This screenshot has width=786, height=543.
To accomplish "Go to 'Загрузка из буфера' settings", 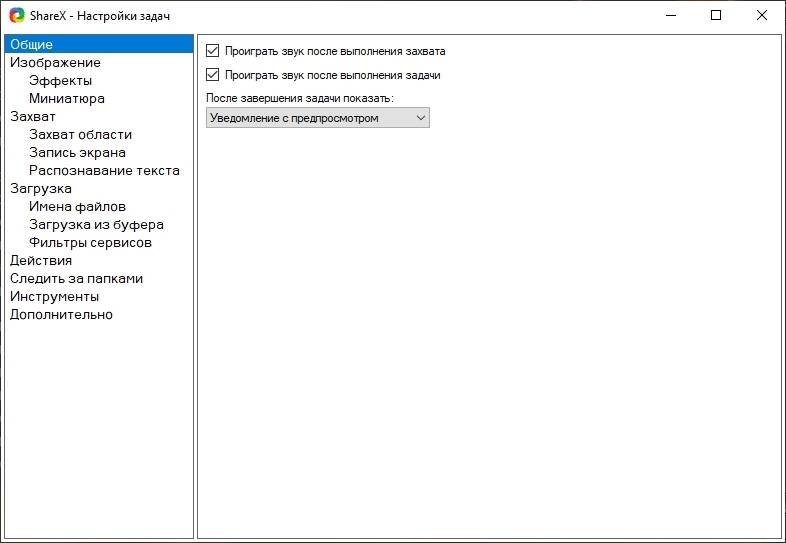I will point(96,224).
